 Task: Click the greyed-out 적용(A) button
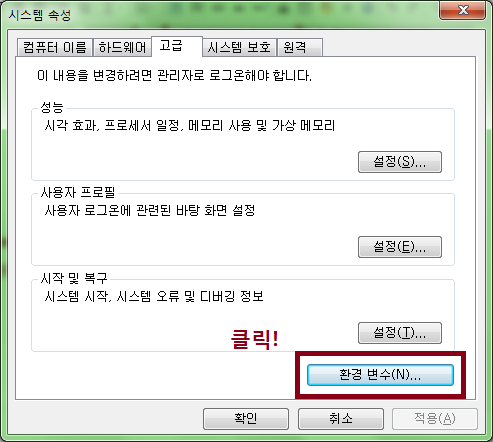tap(435, 419)
